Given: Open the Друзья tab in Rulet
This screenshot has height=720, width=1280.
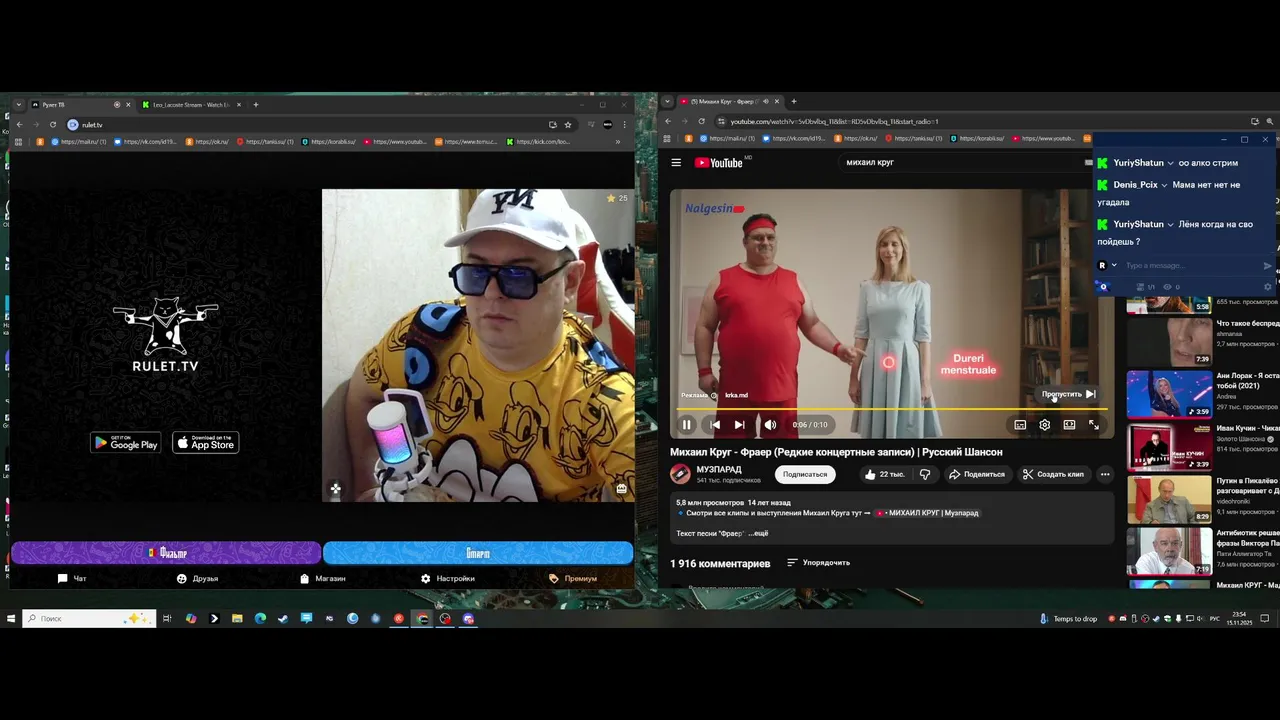Looking at the screenshot, I should [x=197, y=578].
